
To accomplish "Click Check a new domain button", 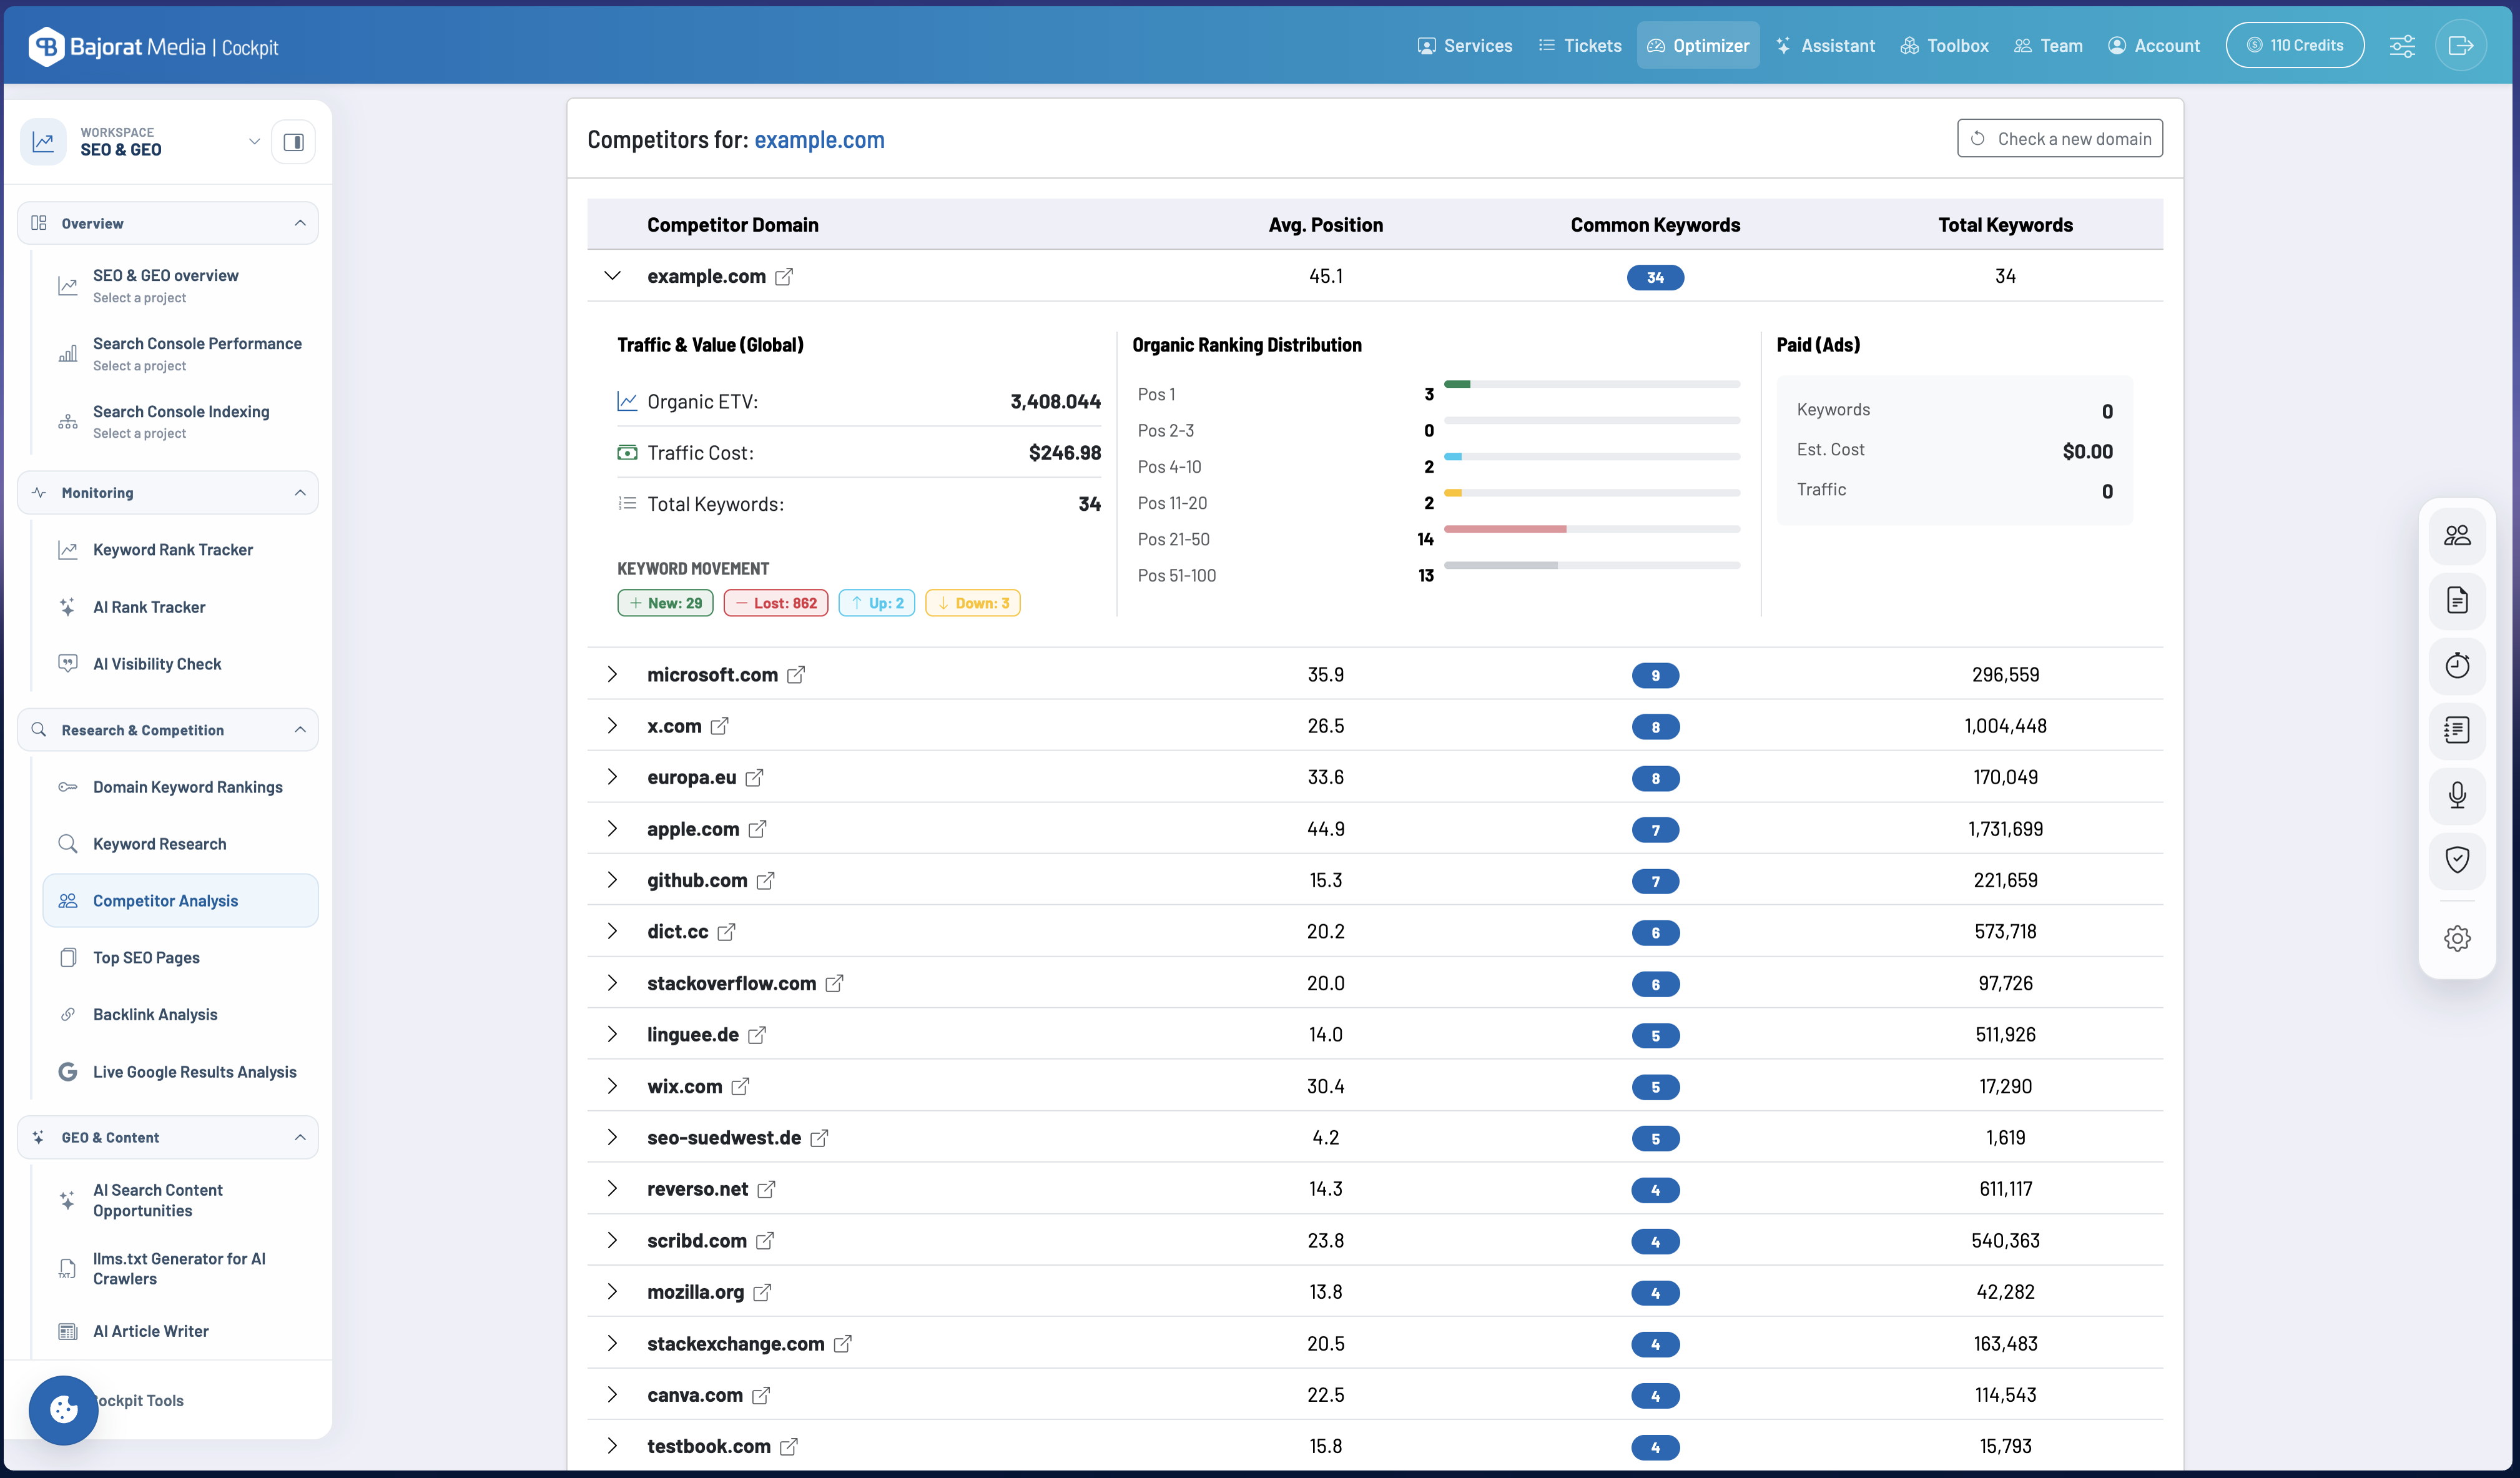I will pyautogui.click(x=2060, y=139).
